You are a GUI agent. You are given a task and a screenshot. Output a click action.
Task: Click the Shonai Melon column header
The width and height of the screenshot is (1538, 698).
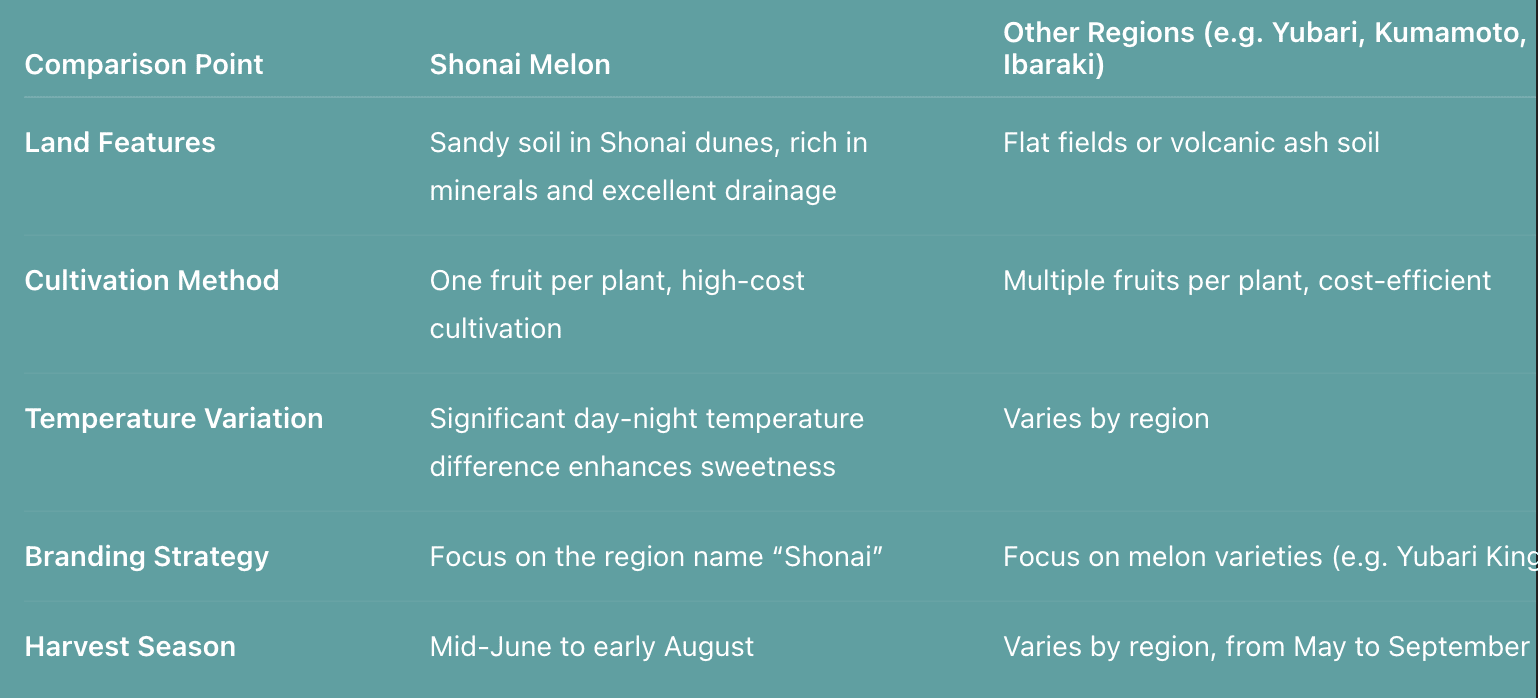[520, 65]
